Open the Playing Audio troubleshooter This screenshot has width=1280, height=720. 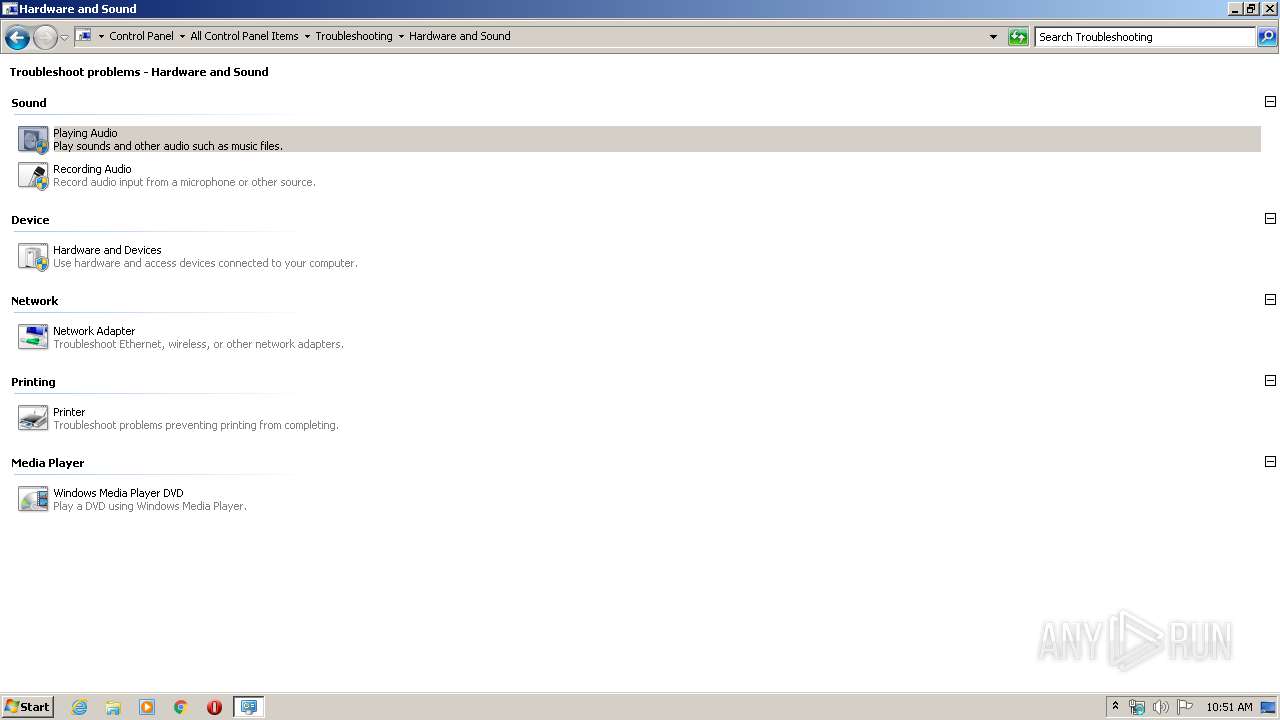click(85, 133)
